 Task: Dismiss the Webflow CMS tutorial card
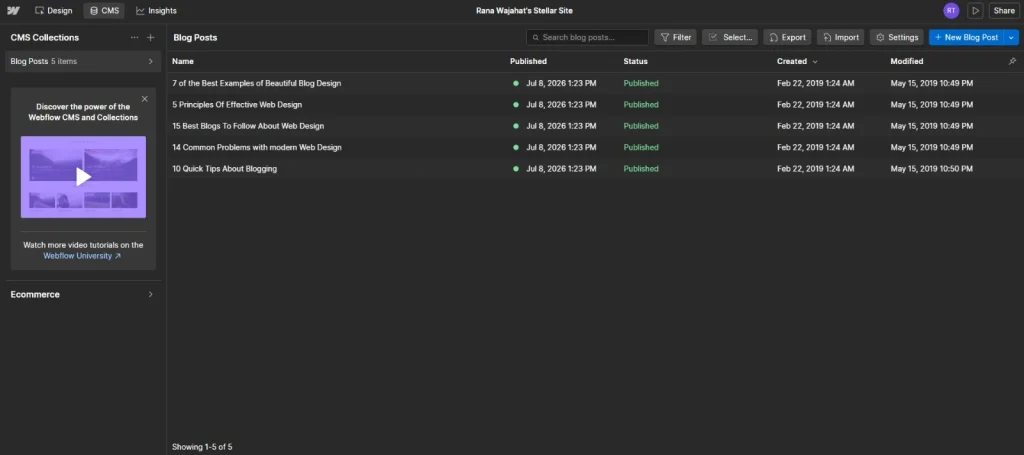pyautogui.click(x=145, y=99)
